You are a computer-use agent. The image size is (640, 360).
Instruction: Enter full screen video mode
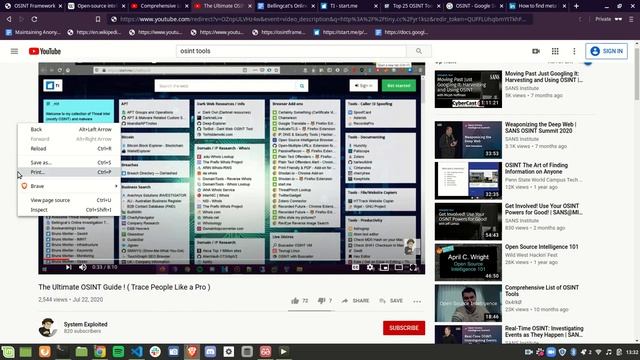tap(413, 267)
